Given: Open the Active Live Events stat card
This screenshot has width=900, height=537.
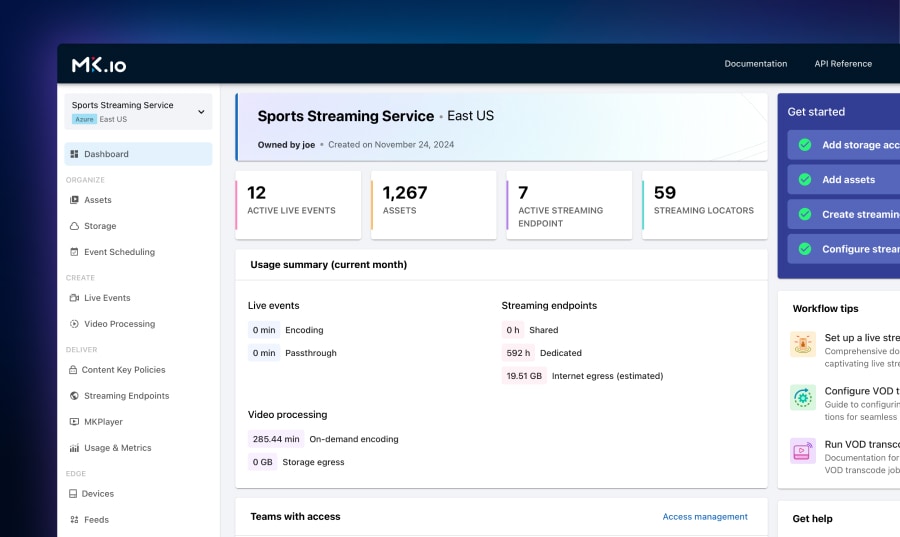Looking at the screenshot, I should coord(298,205).
